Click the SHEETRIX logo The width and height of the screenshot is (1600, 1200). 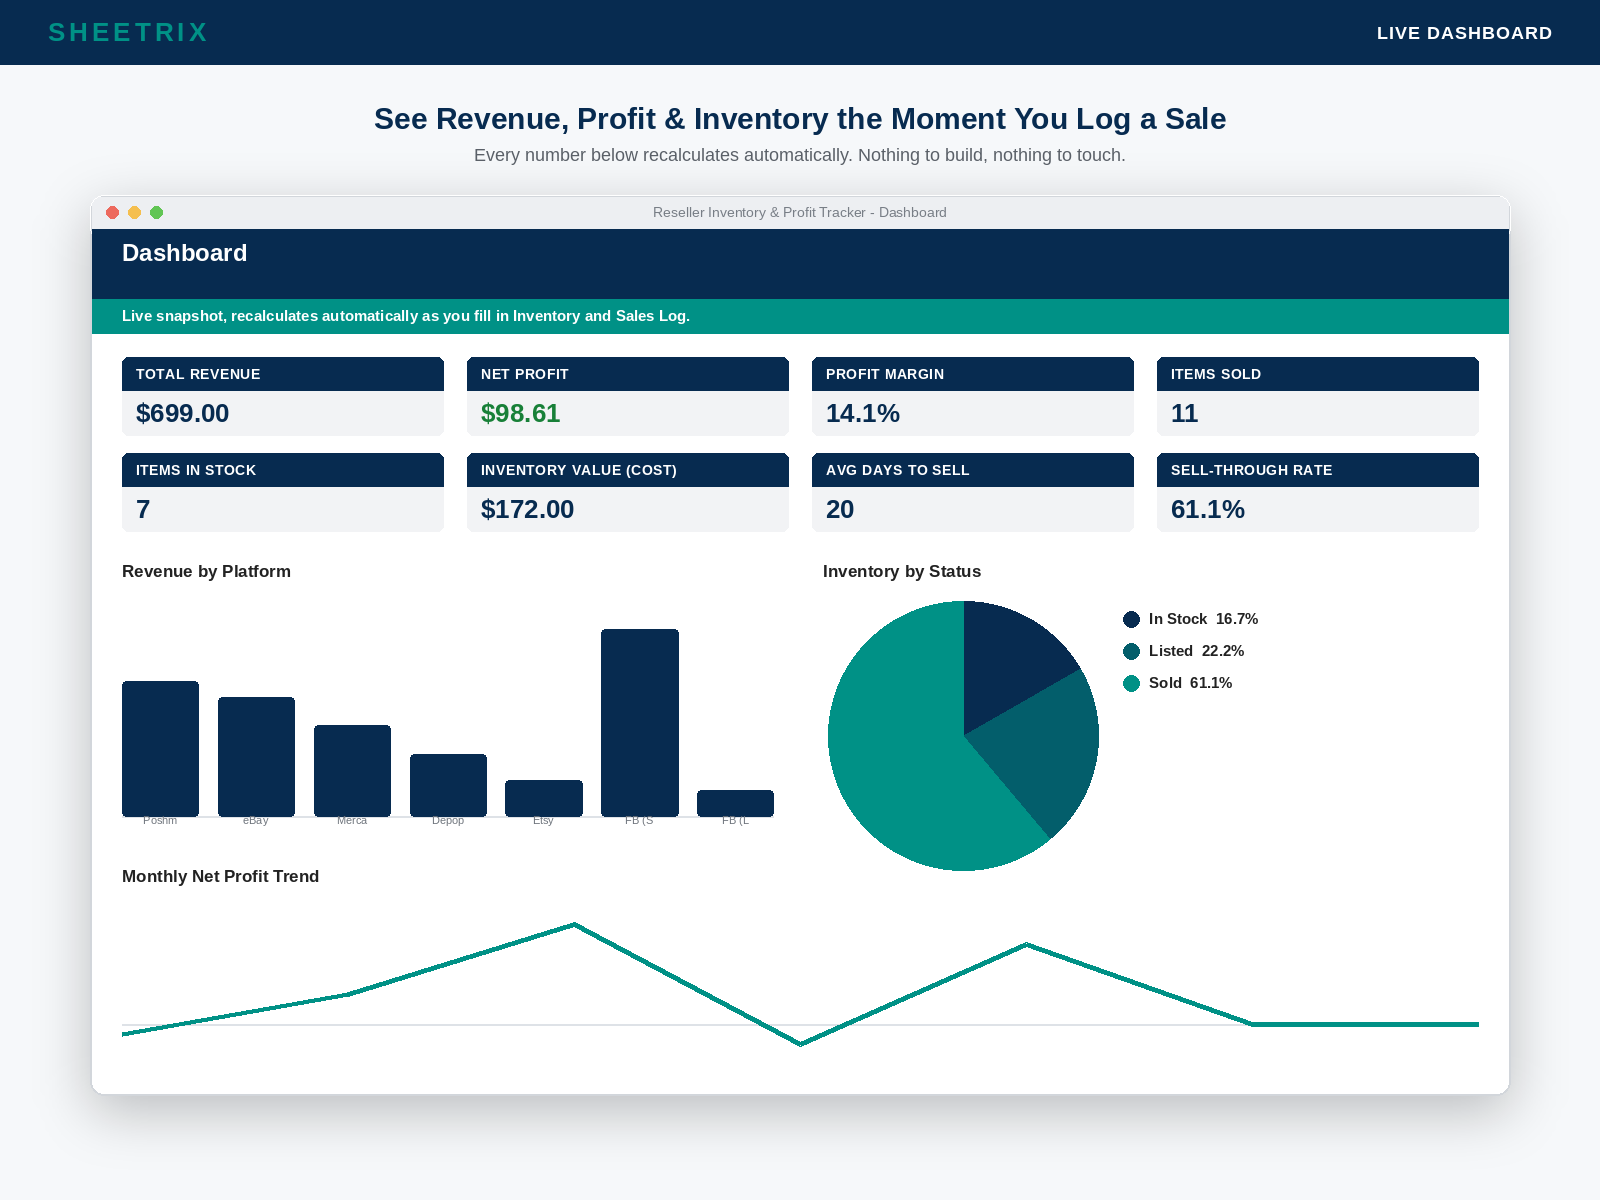click(128, 32)
